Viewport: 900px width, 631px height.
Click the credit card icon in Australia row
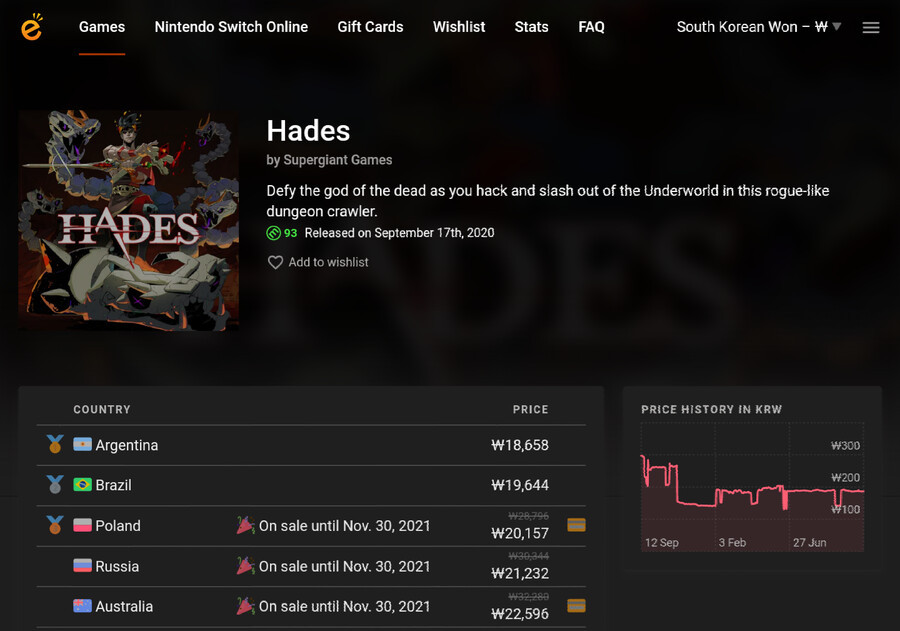[x=576, y=606]
